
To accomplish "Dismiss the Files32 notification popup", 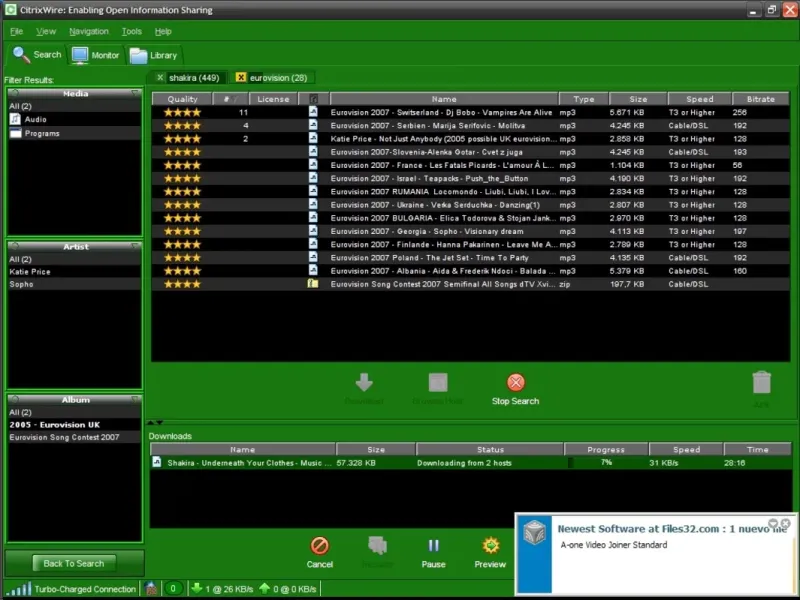I will click(786, 523).
